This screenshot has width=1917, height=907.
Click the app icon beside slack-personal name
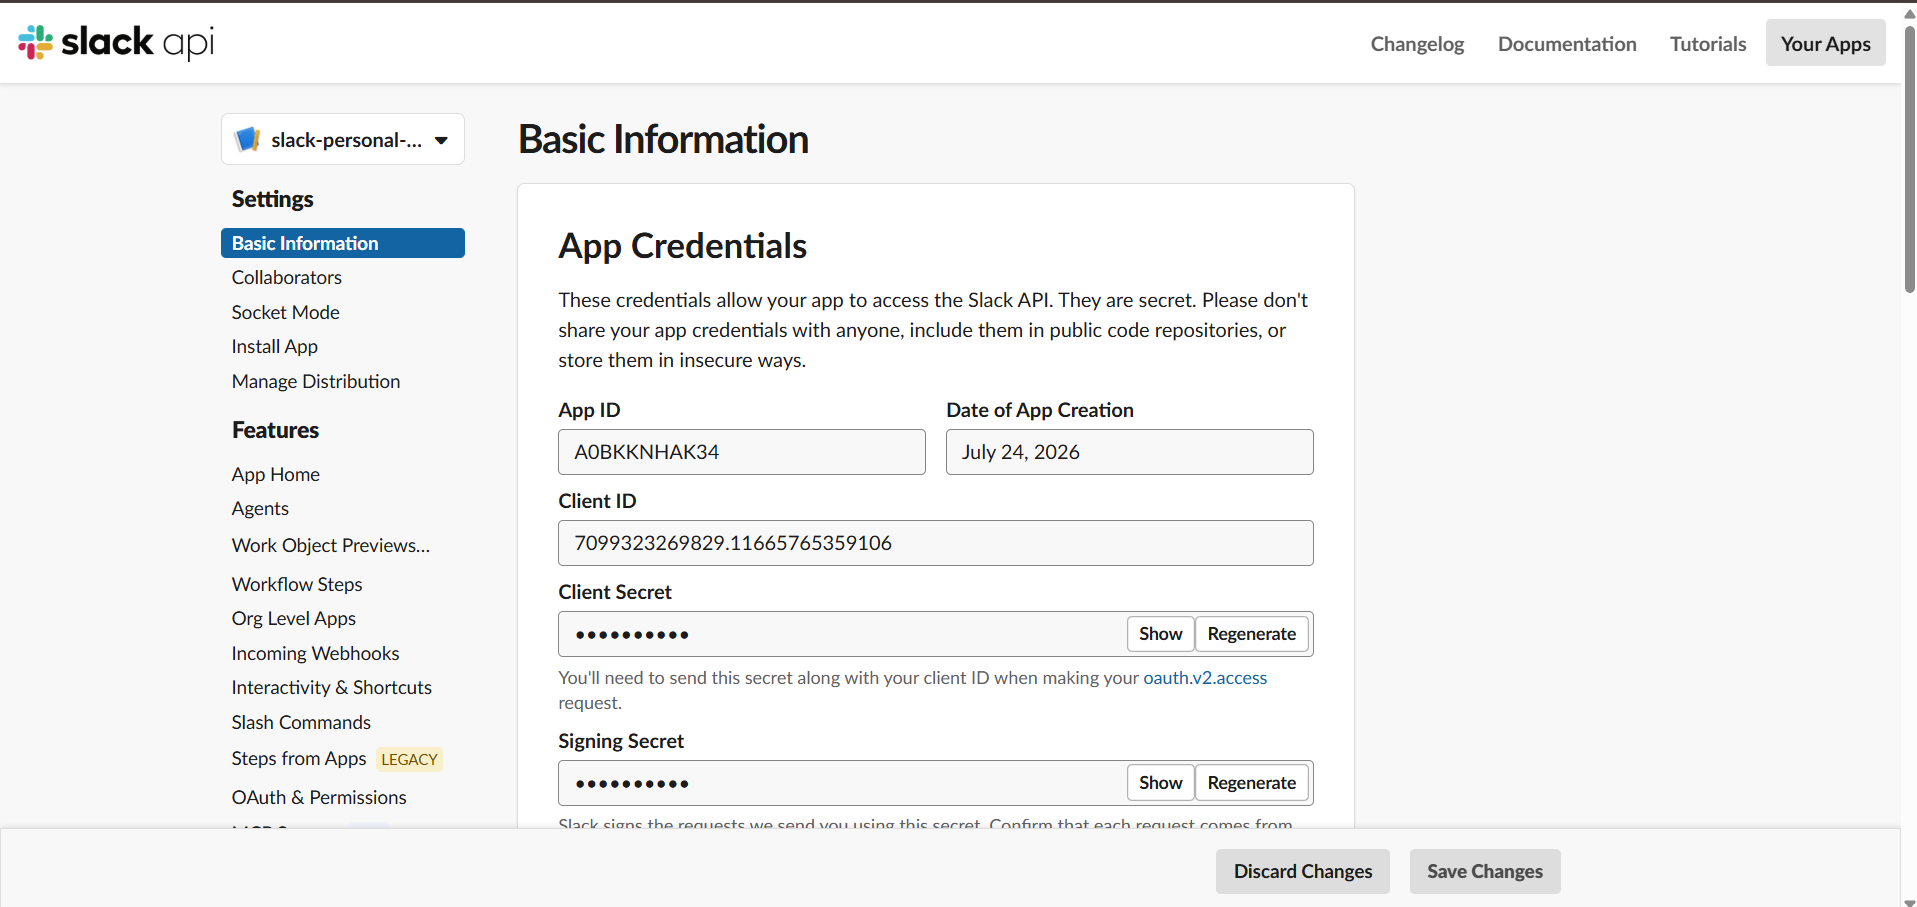click(x=247, y=139)
